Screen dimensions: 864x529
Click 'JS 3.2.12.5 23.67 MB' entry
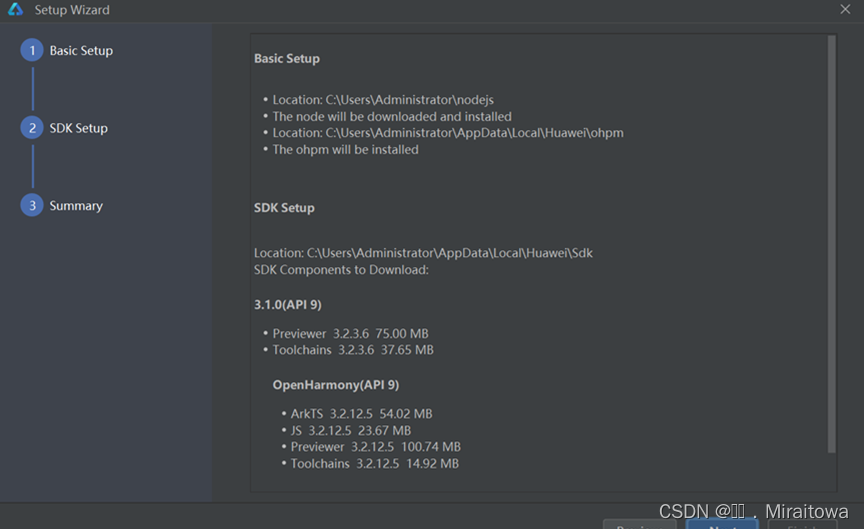coord(351,430)
